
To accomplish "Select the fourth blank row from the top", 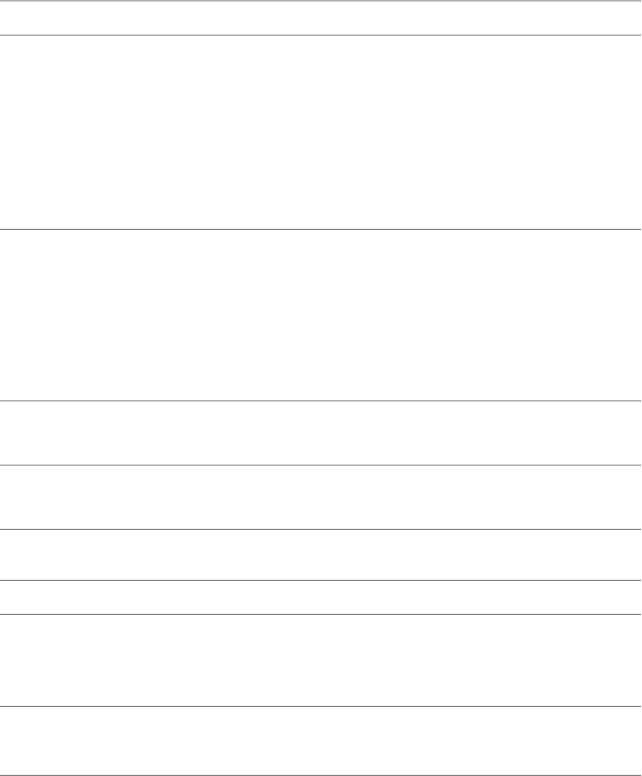I will (320, 432).
